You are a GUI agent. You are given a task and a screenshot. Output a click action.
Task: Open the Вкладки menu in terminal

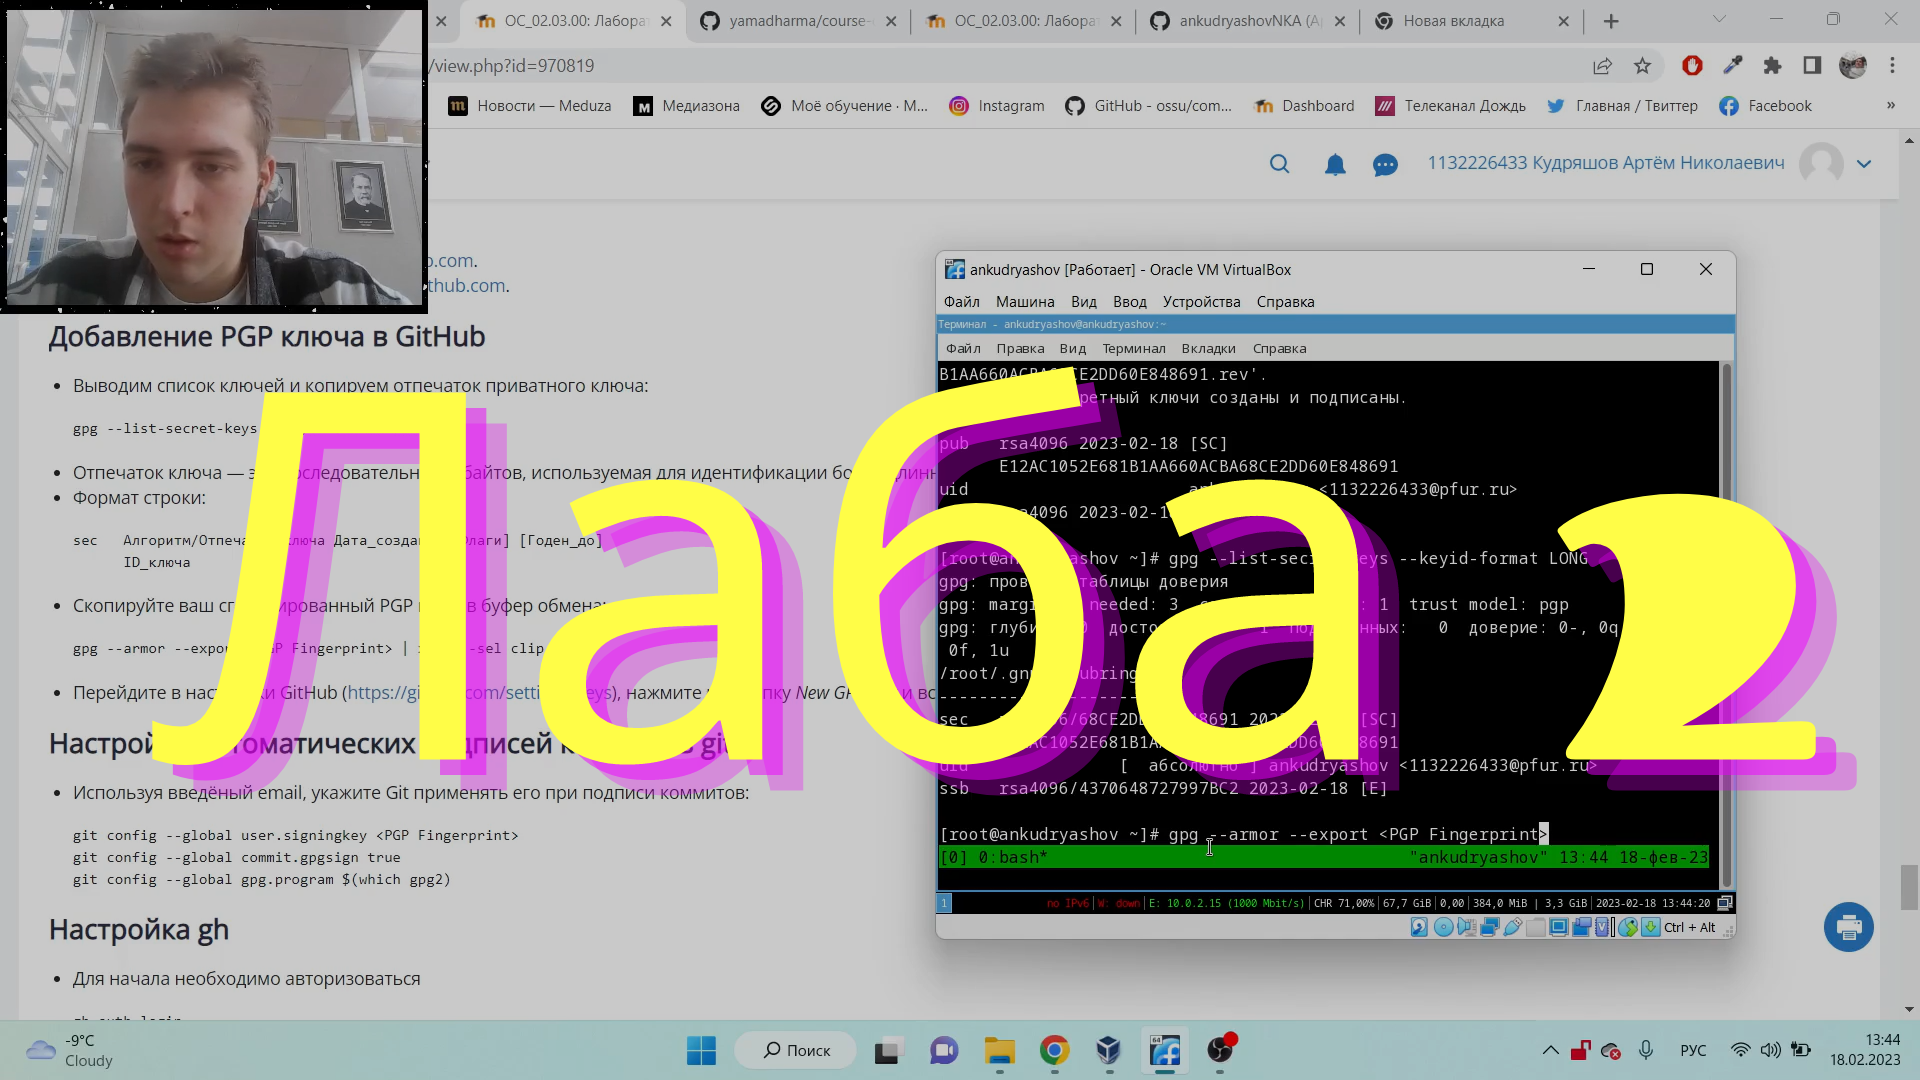click(1208, 349)
